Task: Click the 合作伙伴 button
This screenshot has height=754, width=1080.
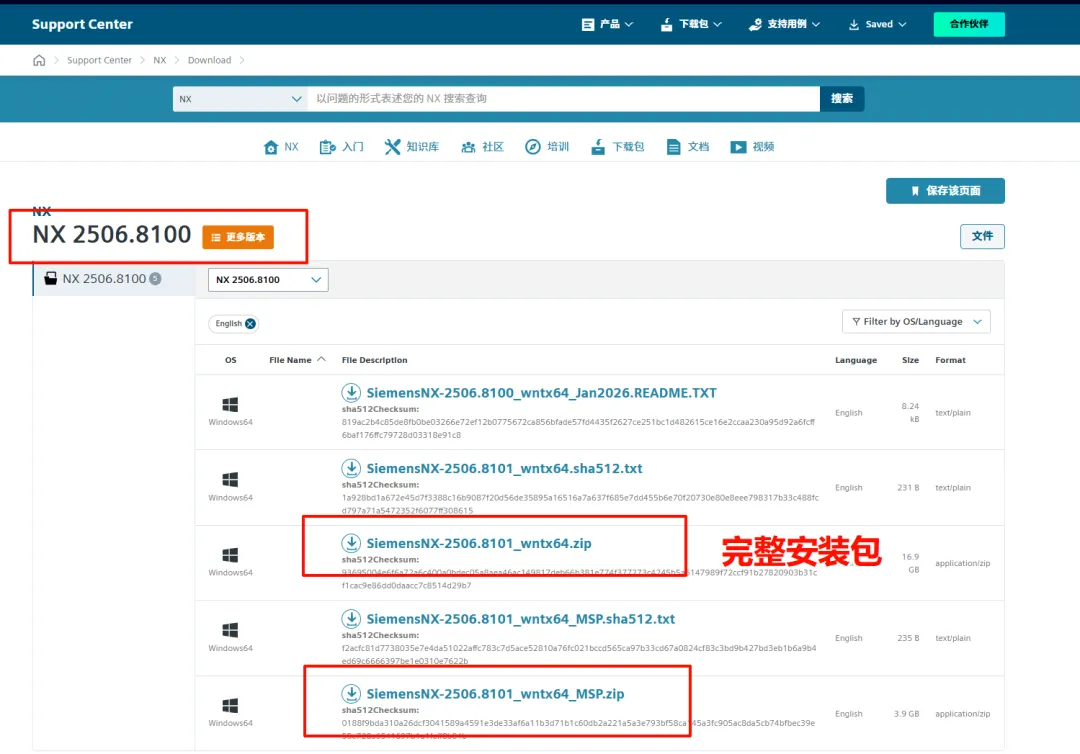Action: click(x=968, y=24)
